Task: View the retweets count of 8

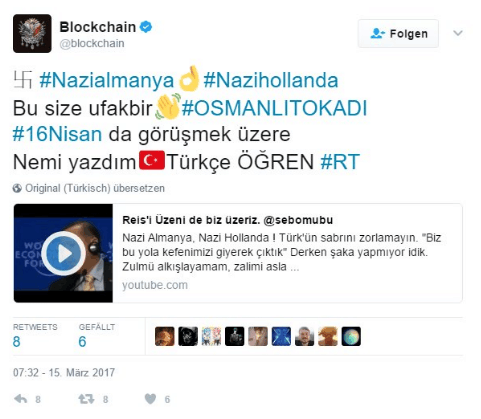Action: pyautogui.click(x=17, y=342)
